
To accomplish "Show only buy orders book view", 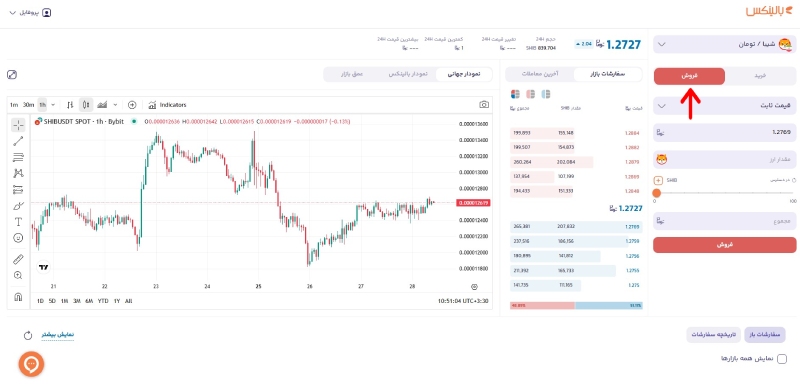I will point(546,94).
